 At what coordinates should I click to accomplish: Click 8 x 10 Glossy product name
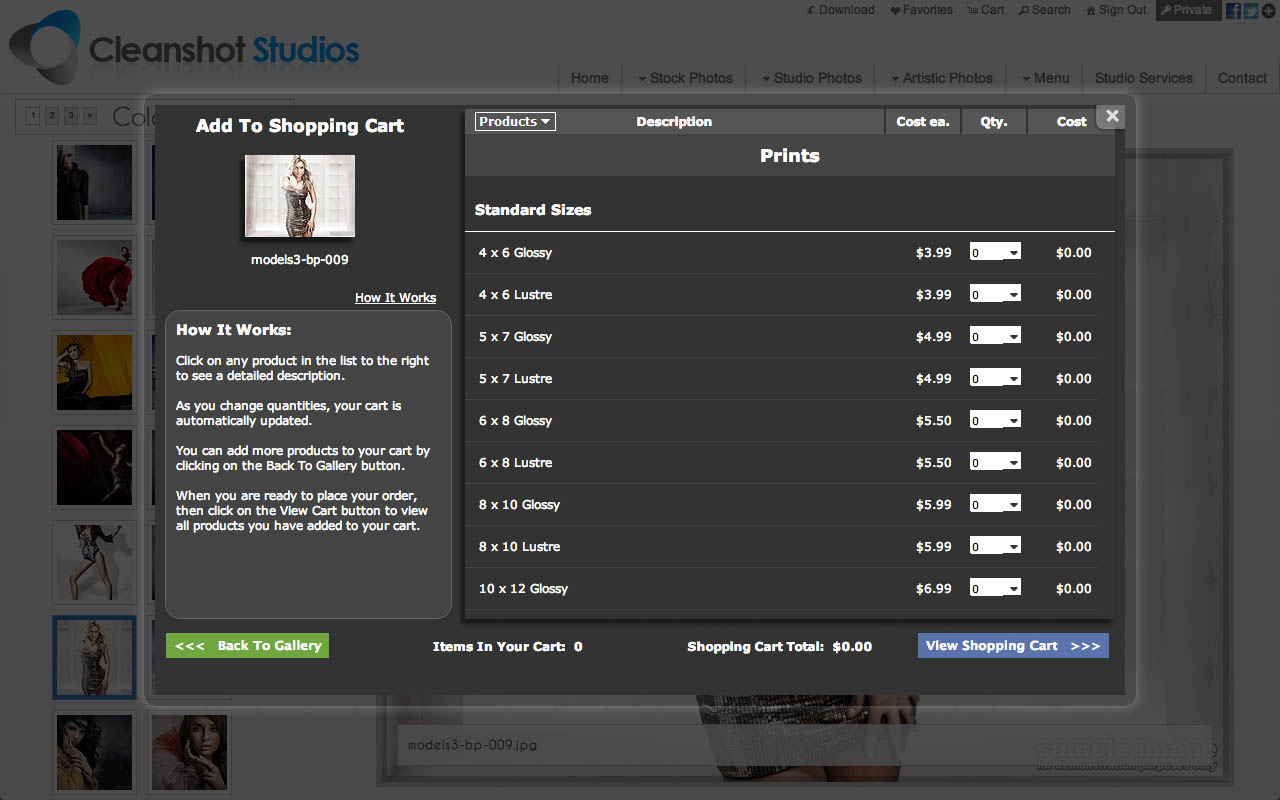[x=519, y=505]
